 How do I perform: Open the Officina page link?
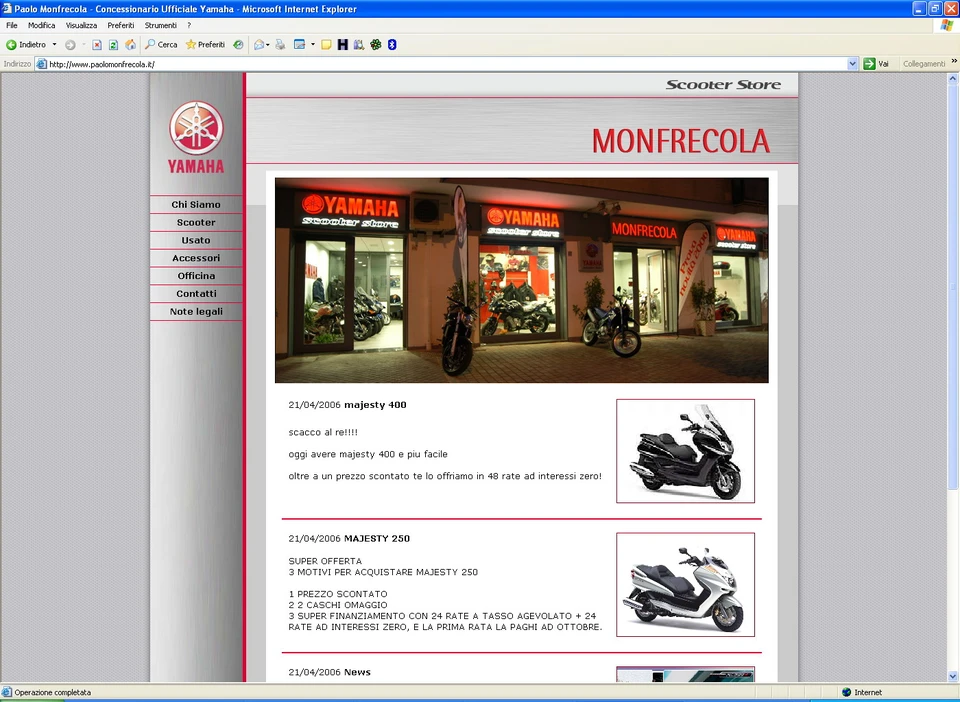(x=196, y=275)
